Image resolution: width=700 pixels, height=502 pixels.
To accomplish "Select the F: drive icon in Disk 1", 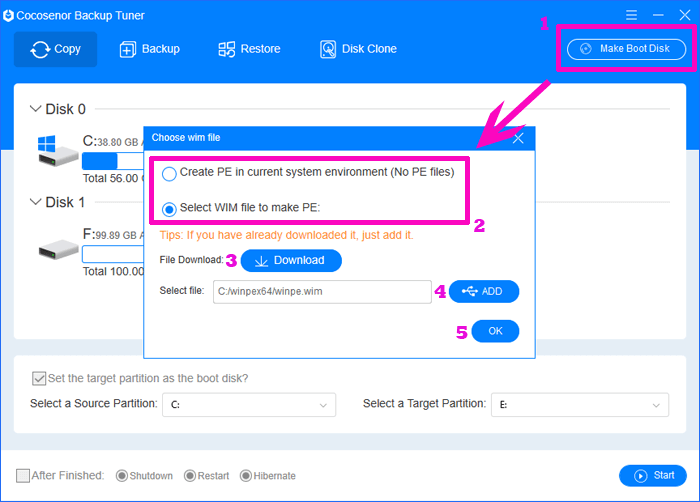I will (x=58, y=249).
